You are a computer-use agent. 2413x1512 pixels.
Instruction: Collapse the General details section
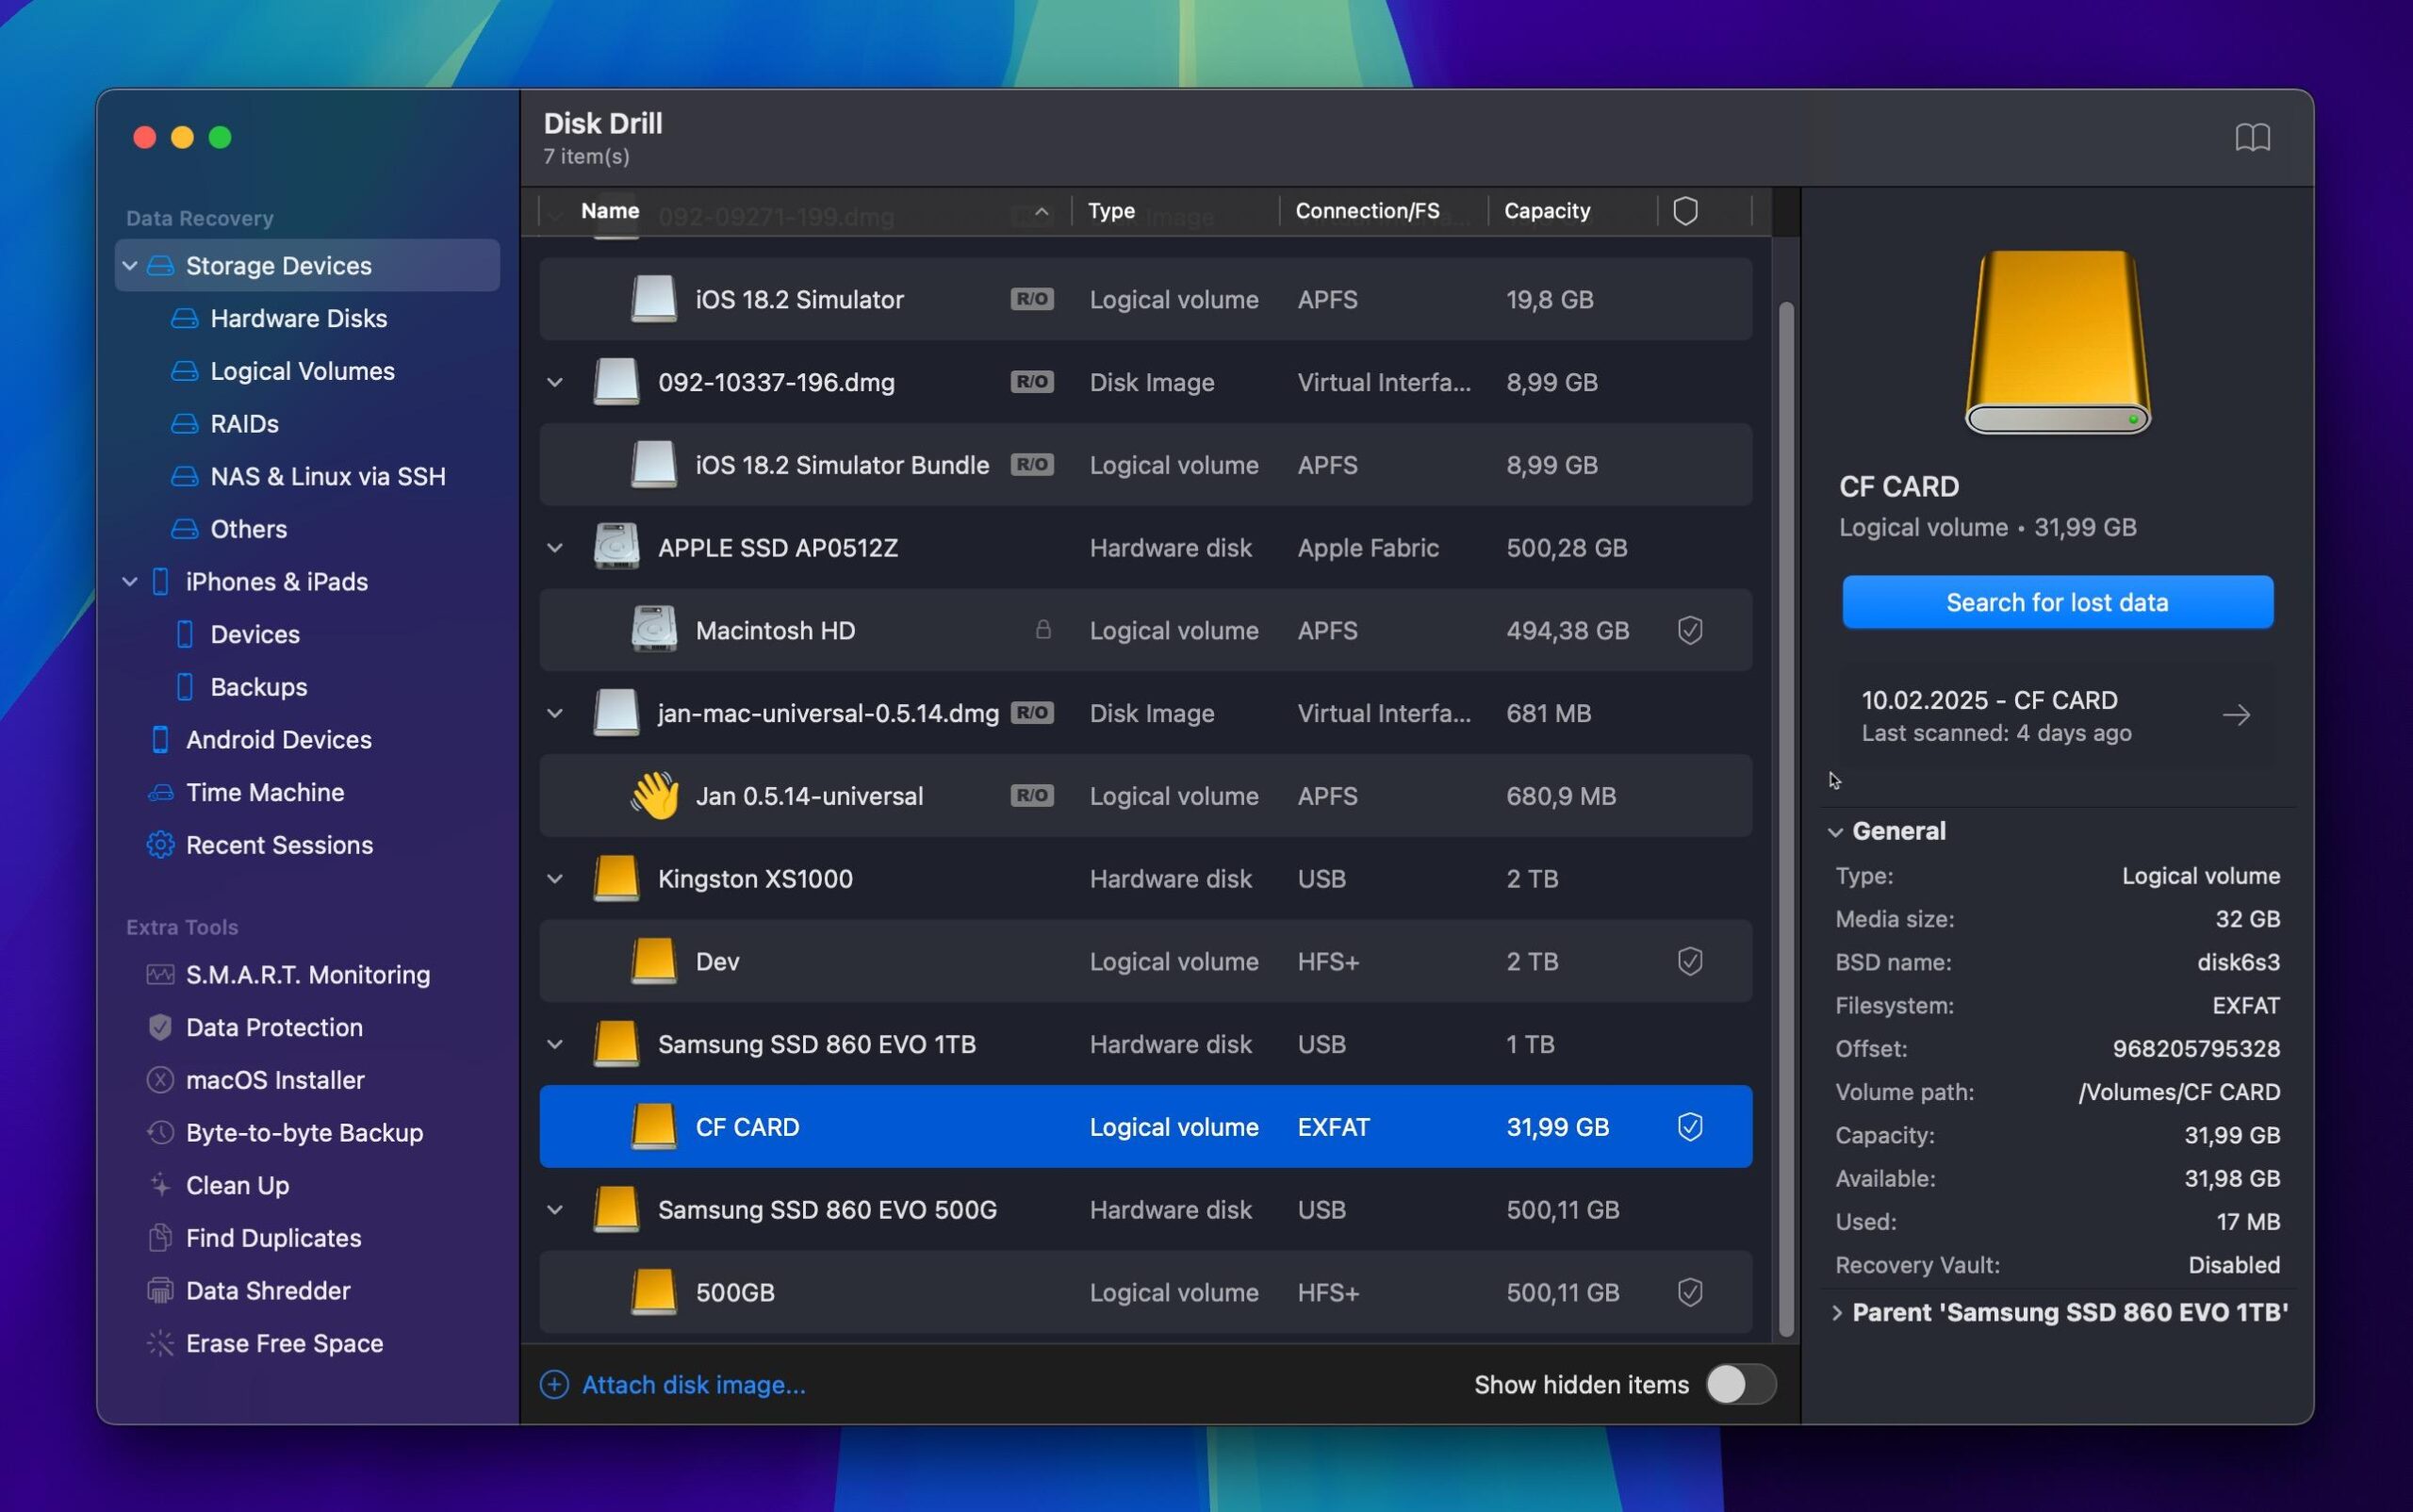[x=1836, y=831]
